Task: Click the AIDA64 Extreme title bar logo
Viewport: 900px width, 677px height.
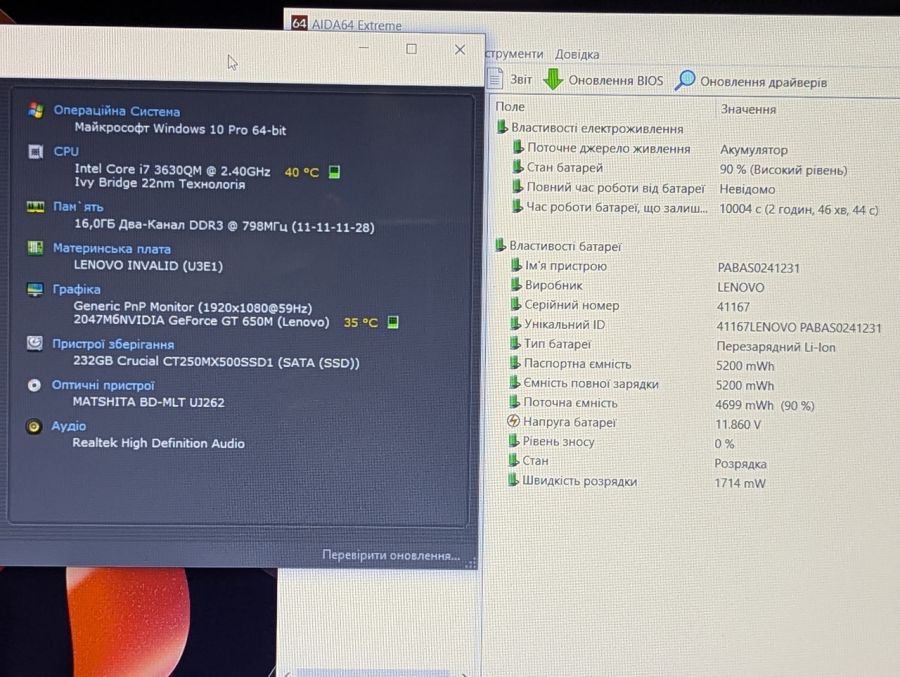Action: [299, 24]
